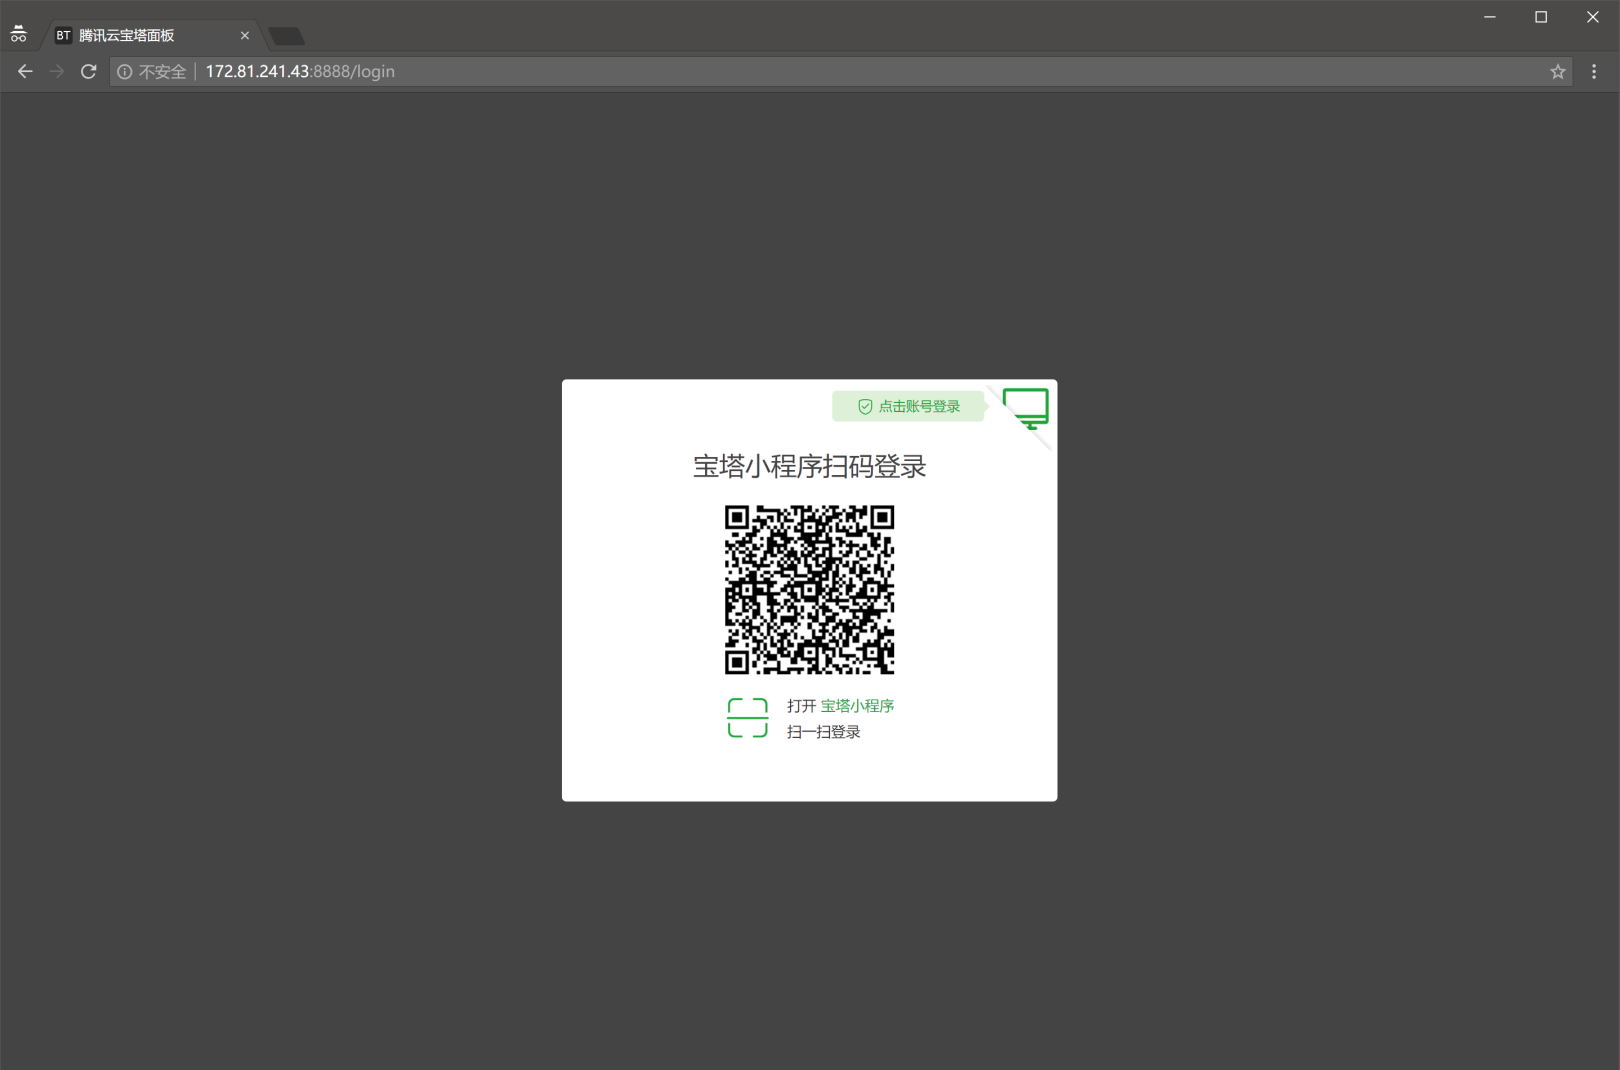
Task: Click the forward navigation arrow
Action: 57,72
